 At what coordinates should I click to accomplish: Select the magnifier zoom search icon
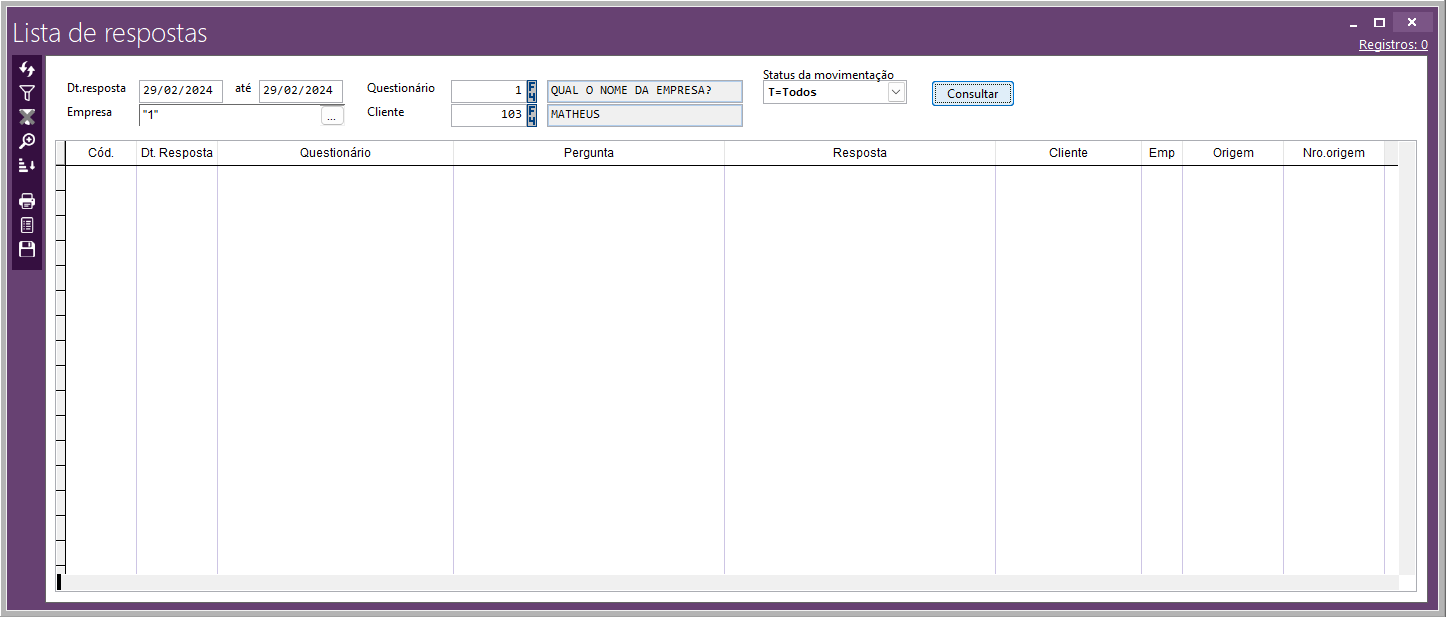click(27, 141)
